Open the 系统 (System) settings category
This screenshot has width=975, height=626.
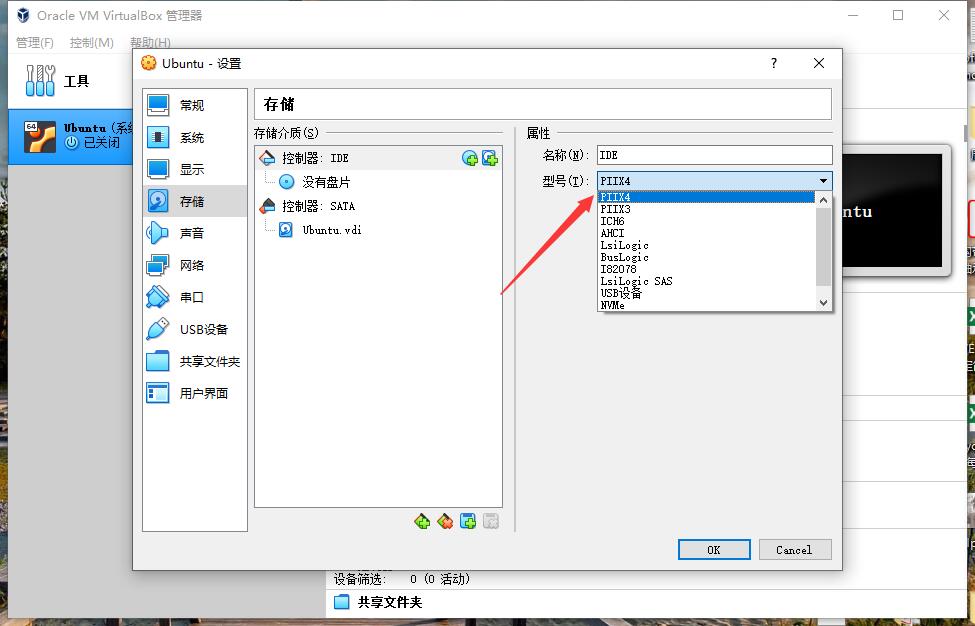coord(195,137)
